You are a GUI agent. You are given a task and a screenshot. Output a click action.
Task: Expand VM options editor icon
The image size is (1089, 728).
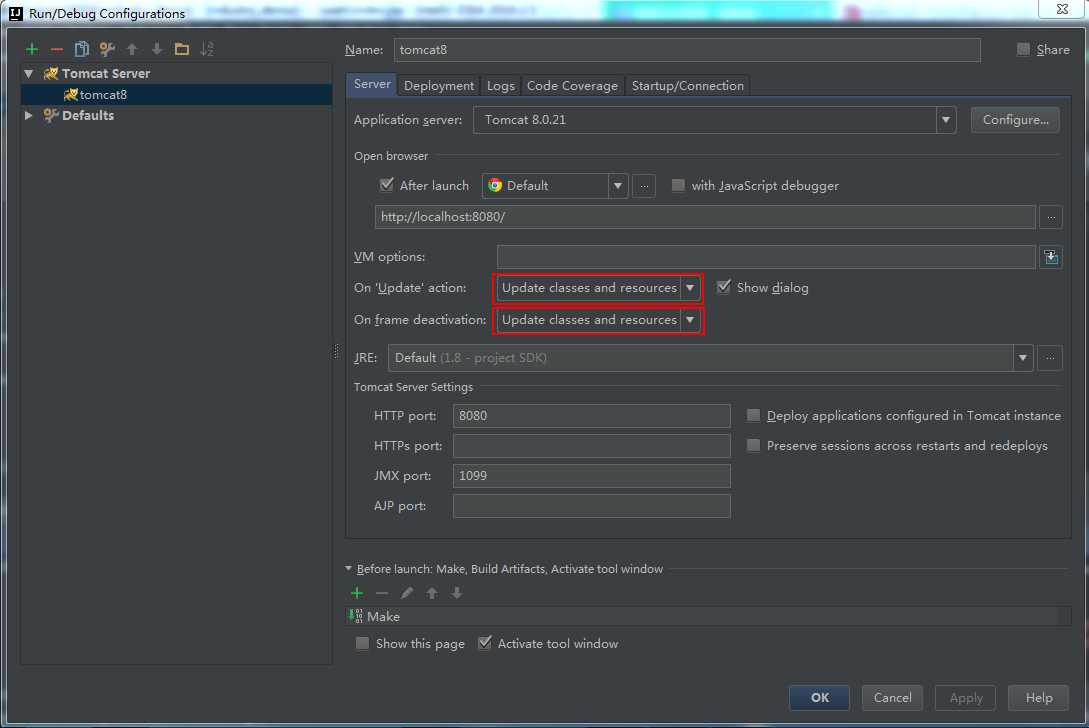pyautogui.click(x=1051, y=257)
